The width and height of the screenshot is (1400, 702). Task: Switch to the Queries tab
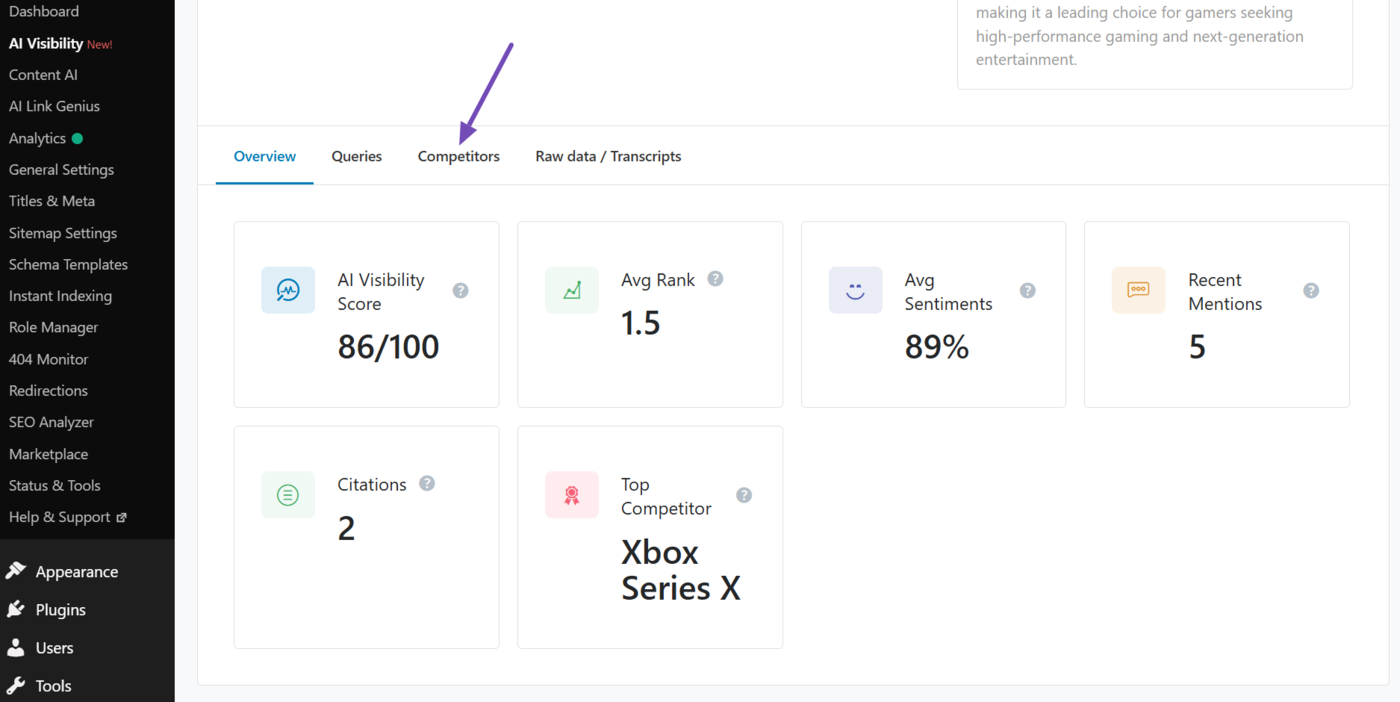[357, 156]
